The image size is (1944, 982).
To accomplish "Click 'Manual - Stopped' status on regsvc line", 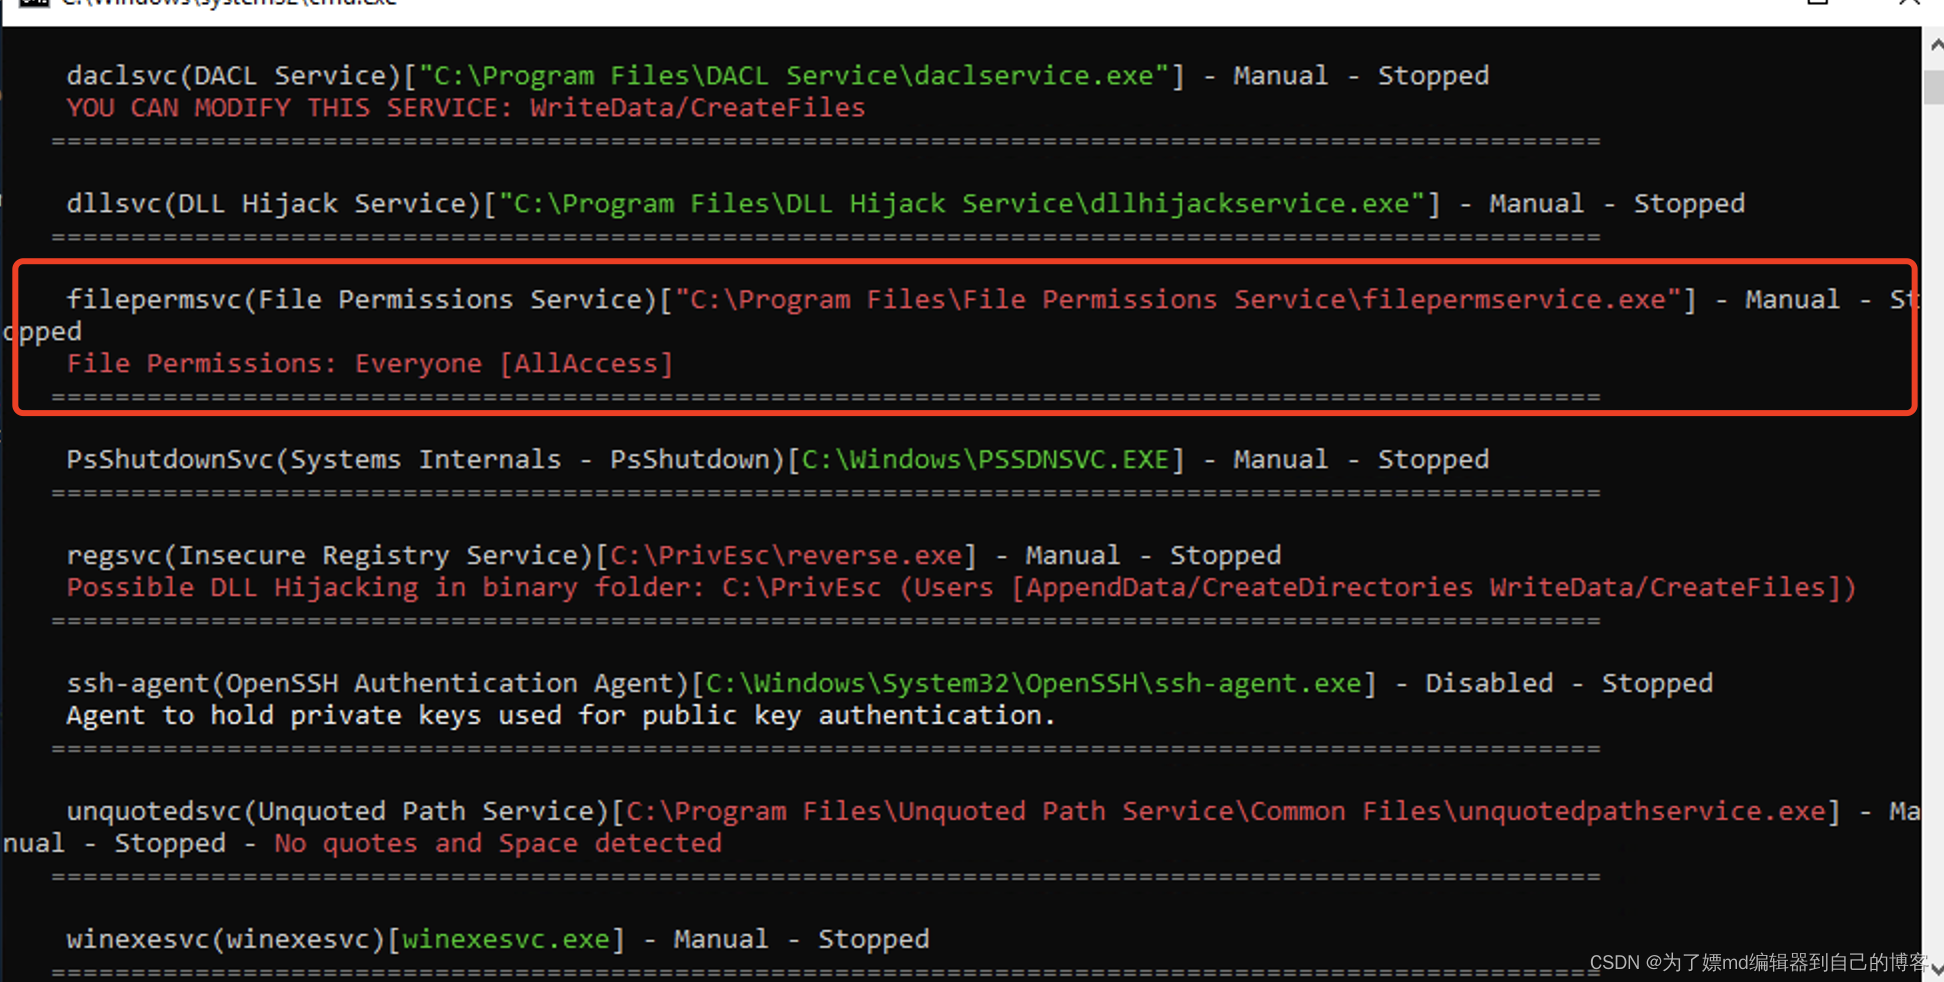I will pos(1153,556).
